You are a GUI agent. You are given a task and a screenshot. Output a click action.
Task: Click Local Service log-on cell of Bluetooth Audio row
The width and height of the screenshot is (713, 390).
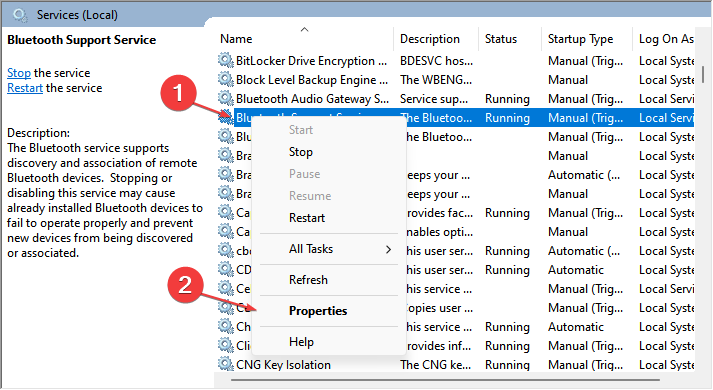[x=666, y=99]
